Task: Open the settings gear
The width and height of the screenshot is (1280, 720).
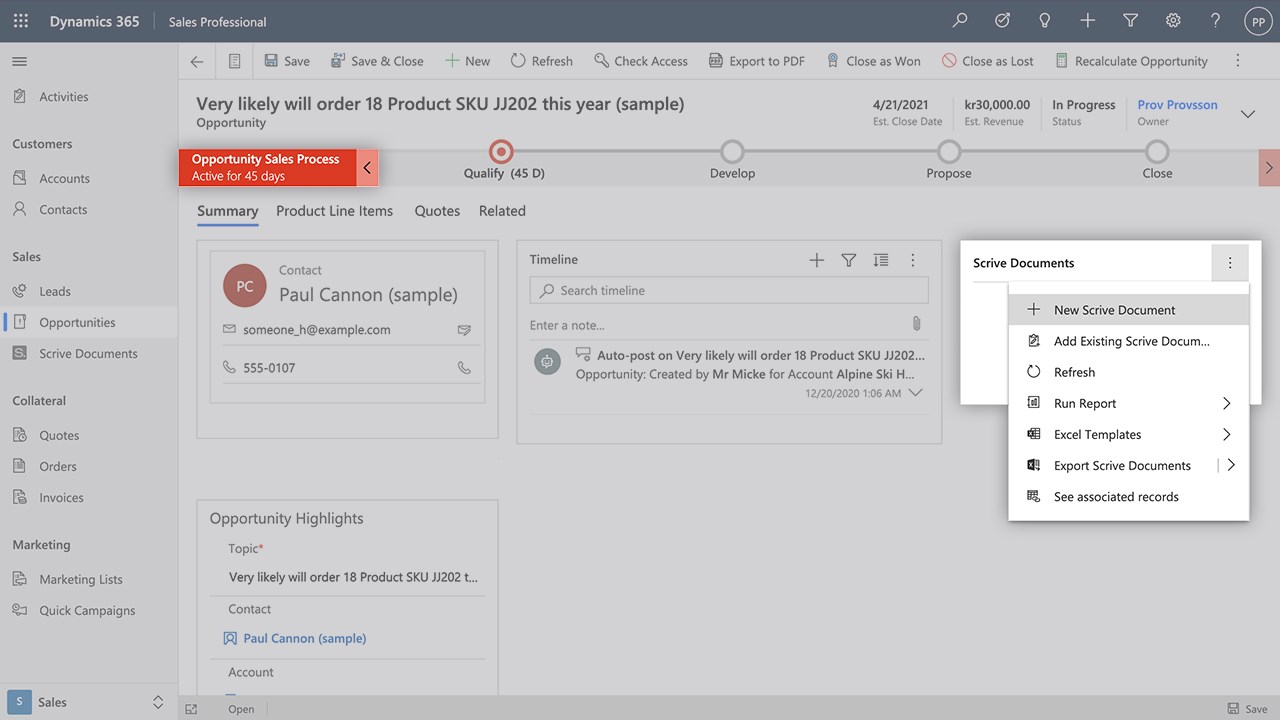Action: [x=1173, y=21]
